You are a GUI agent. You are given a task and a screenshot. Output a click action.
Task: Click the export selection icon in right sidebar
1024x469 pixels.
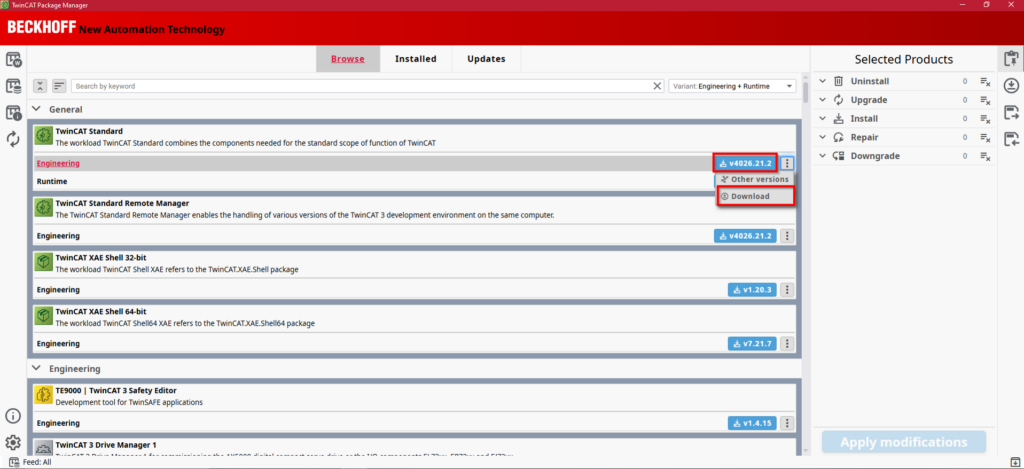[1010, 112]
